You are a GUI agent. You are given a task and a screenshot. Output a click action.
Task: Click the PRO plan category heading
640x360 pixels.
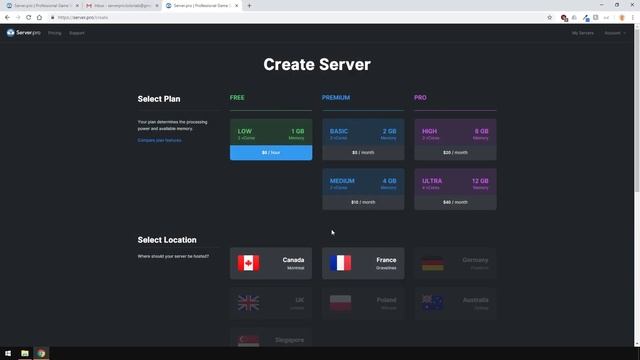[420, 98]
